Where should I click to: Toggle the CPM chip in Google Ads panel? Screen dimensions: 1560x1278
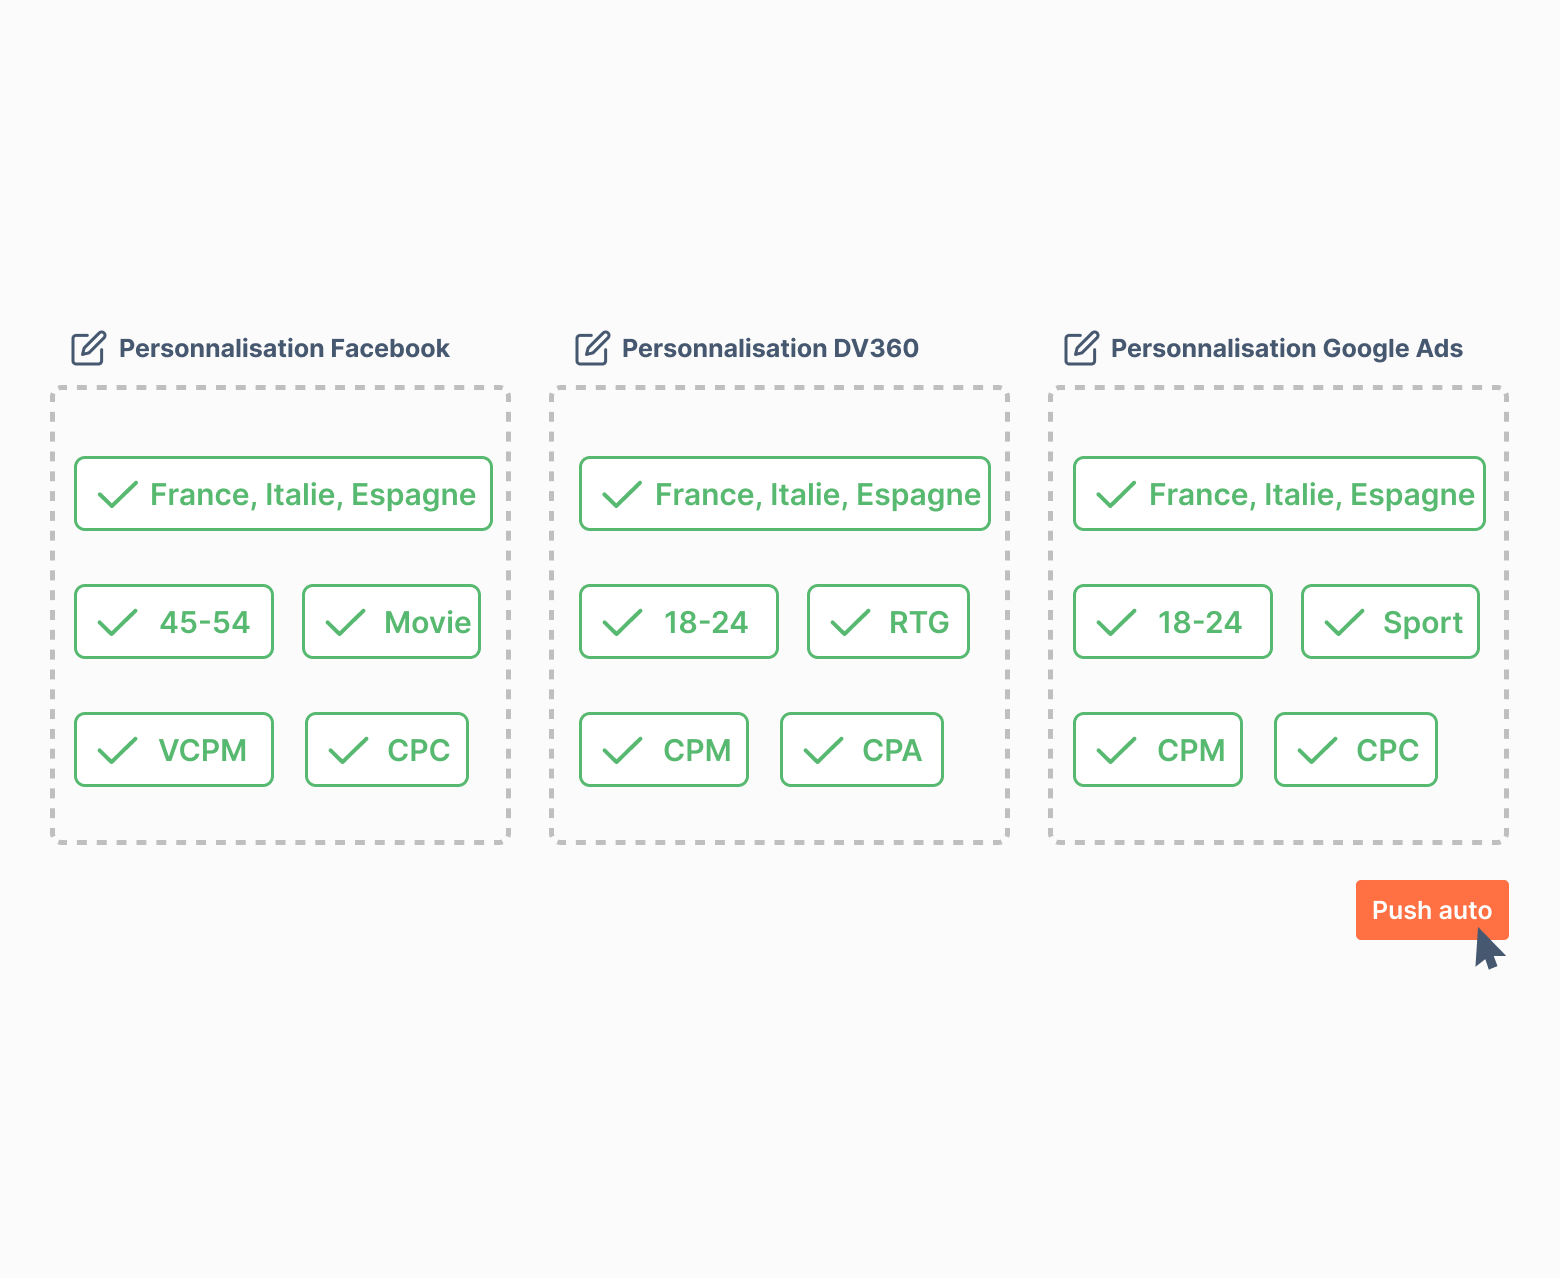pos(1157,750)
